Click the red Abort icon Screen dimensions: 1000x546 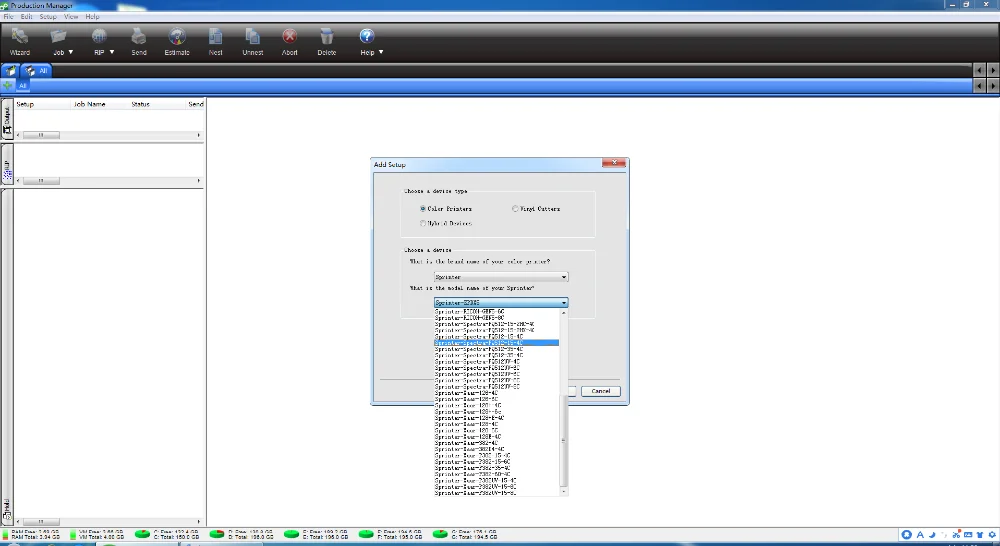pos(290,36)
